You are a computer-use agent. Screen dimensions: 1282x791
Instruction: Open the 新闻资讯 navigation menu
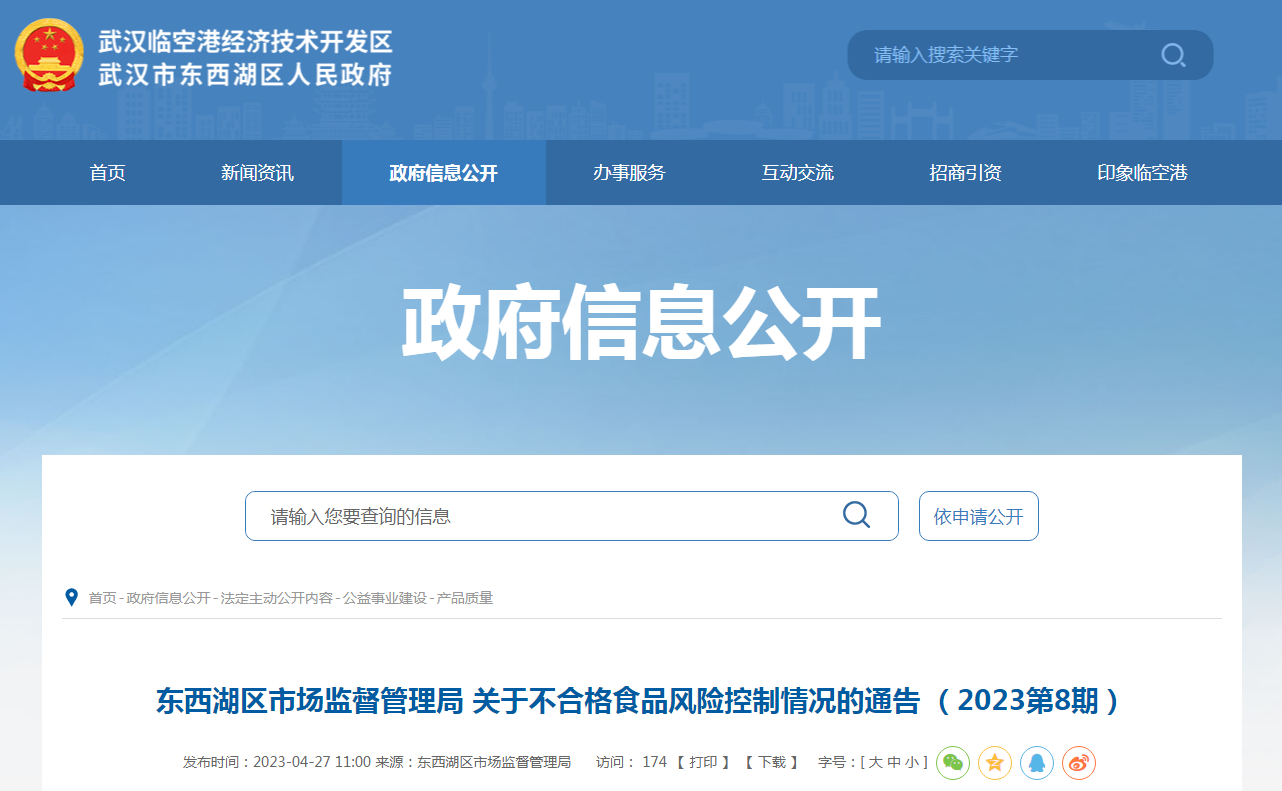point(258,173)
